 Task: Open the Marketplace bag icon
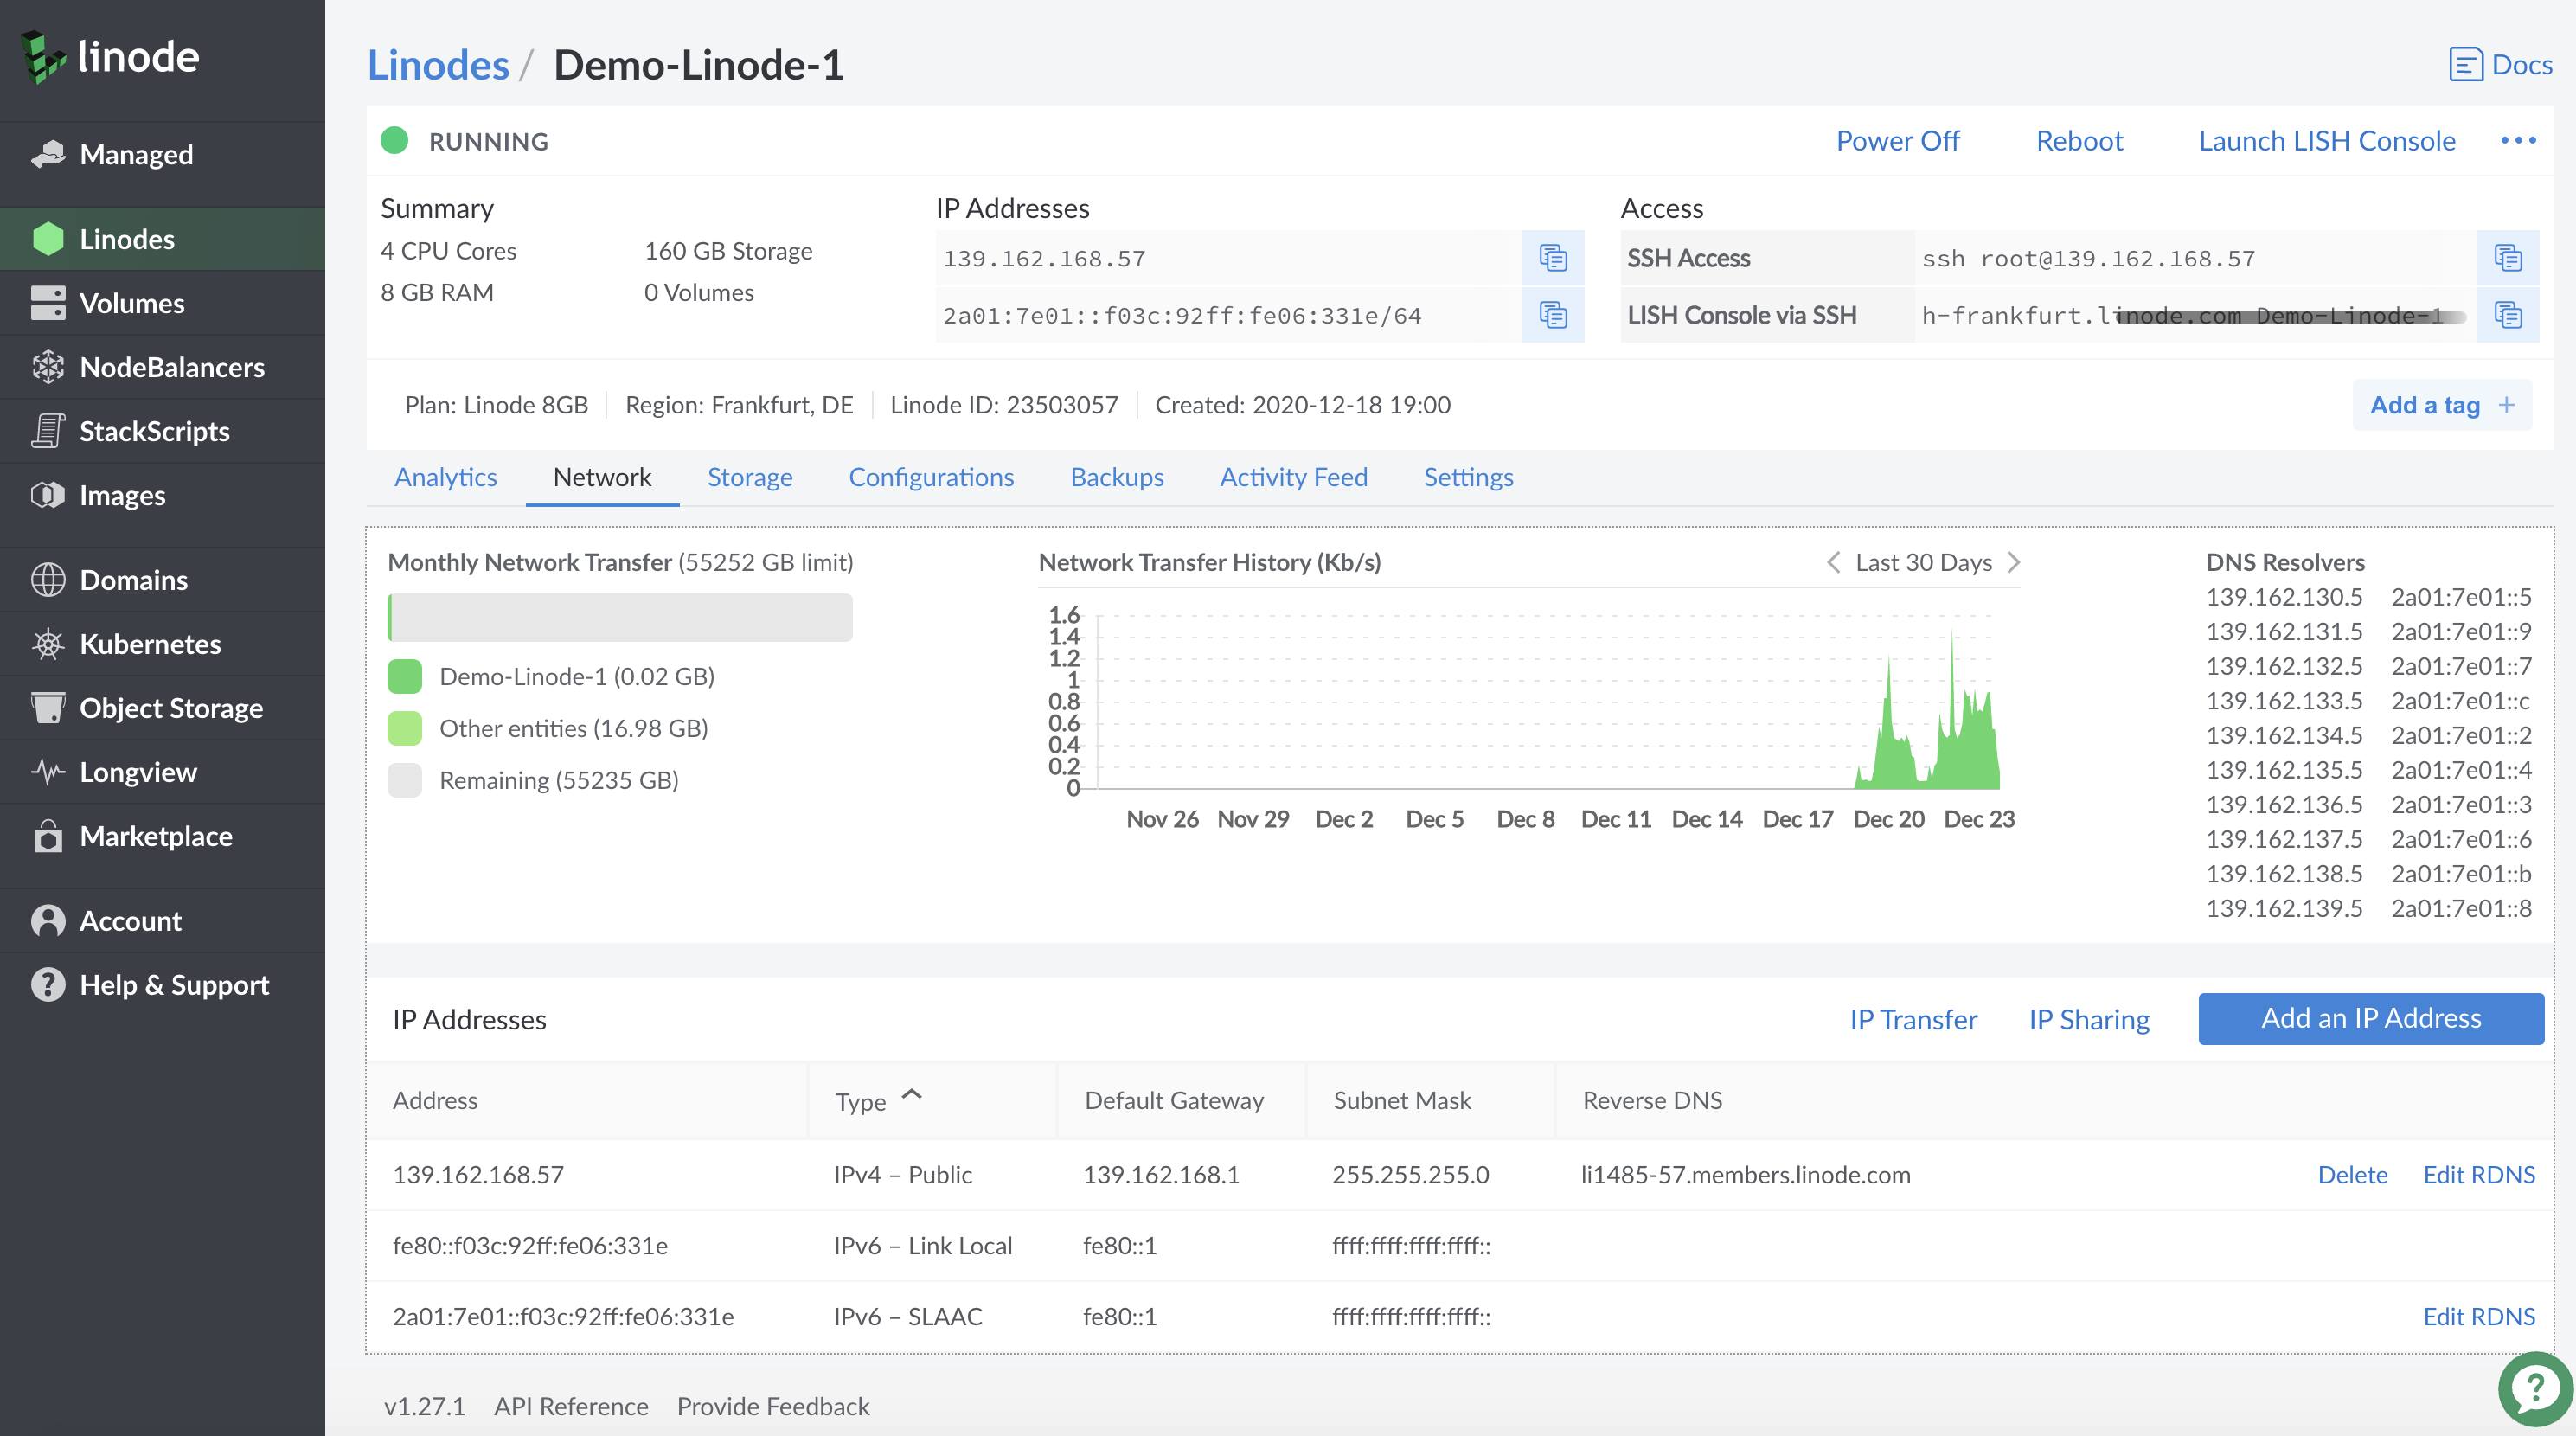point(47,836)
